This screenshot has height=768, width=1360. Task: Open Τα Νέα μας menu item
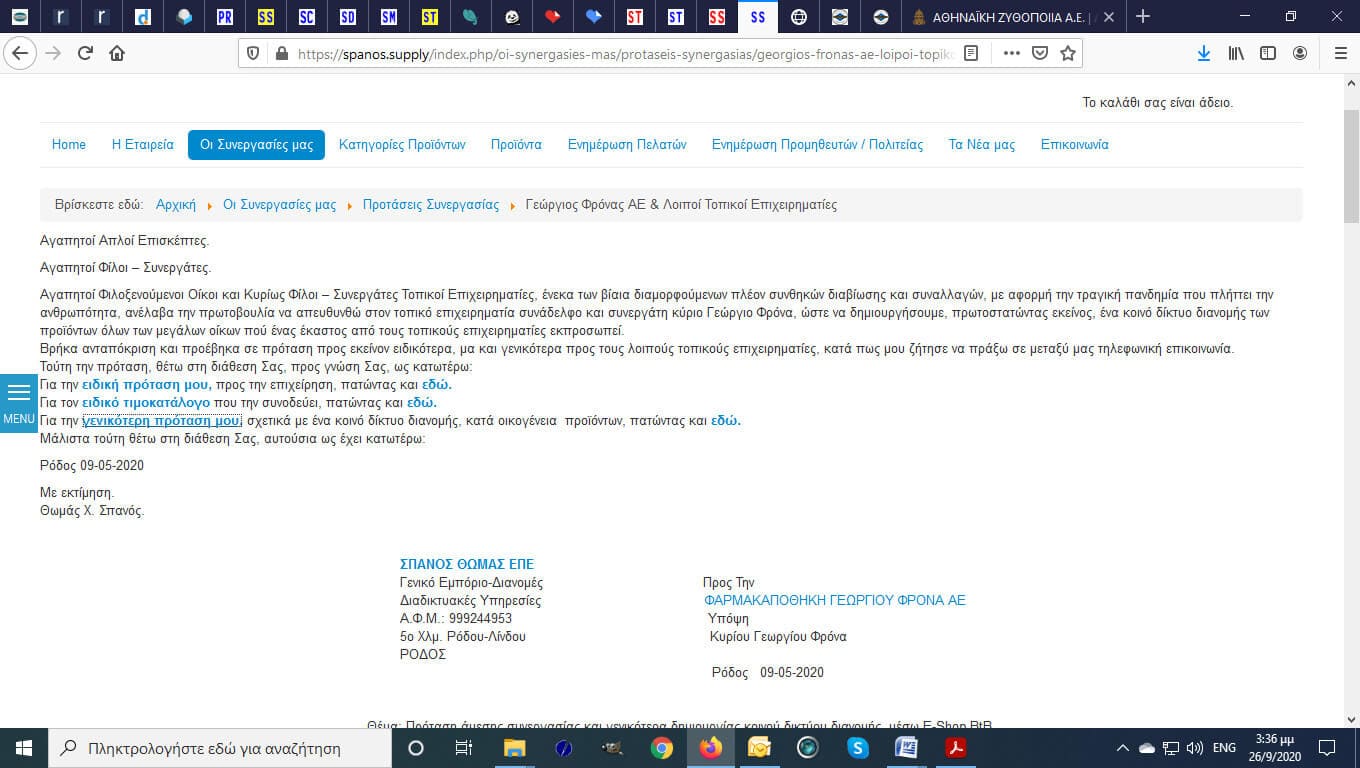(x=982, y=144)
